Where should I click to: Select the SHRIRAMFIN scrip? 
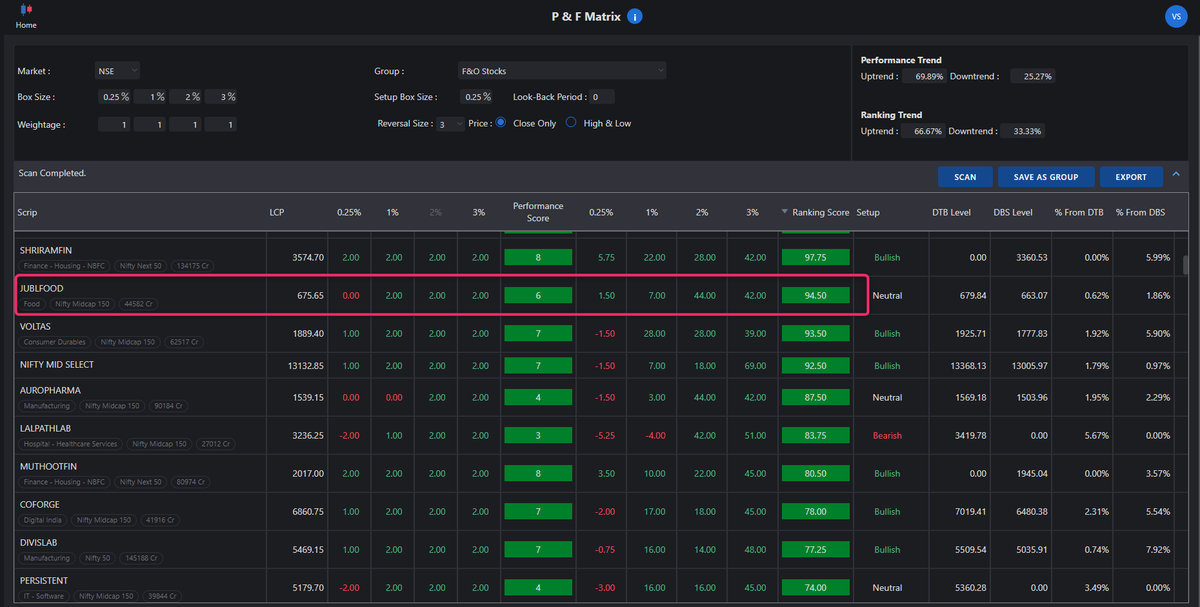(x=46, y=250)
